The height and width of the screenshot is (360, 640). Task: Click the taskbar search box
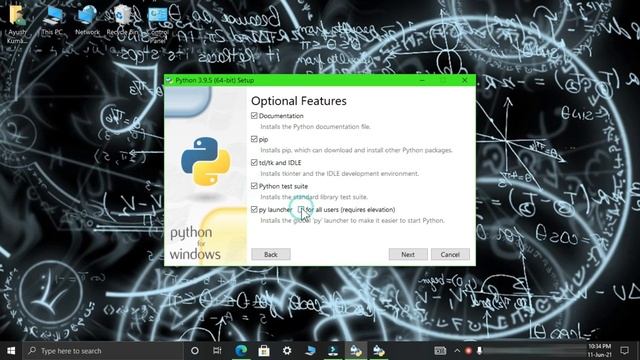tap(102, 351)
